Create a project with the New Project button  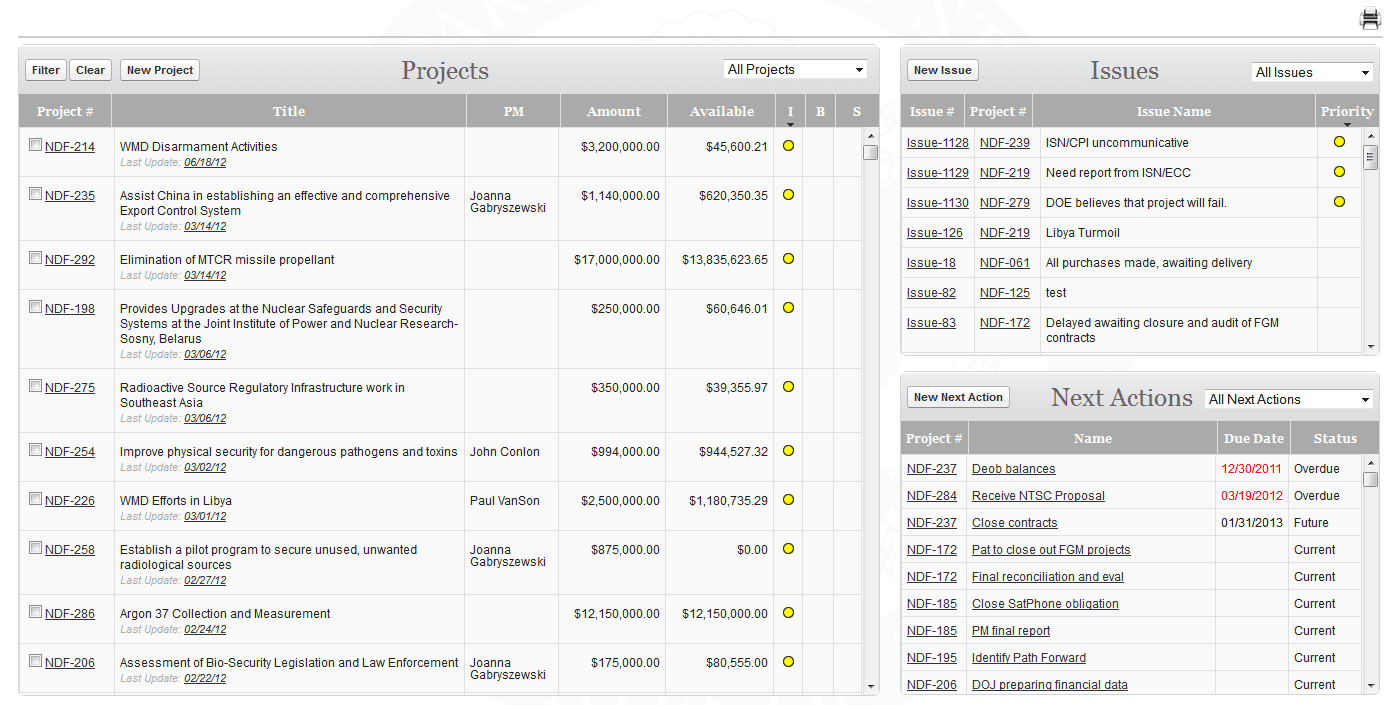click(x=159, y=70)
